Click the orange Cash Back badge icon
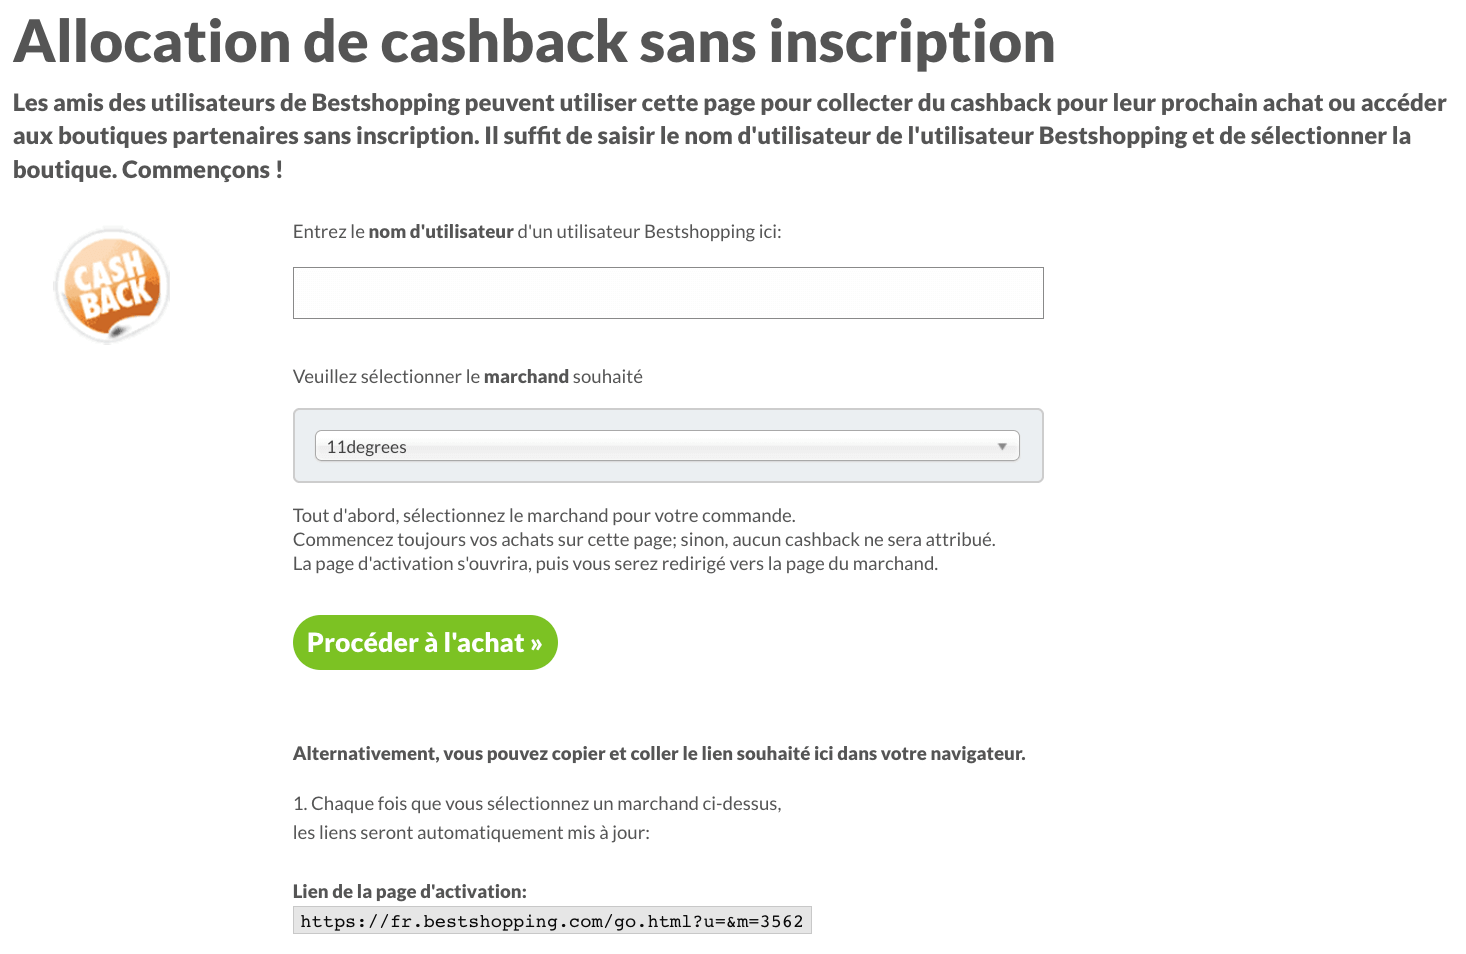The height and width of the screenshot is (954, 1466). (x=112, y=286)
